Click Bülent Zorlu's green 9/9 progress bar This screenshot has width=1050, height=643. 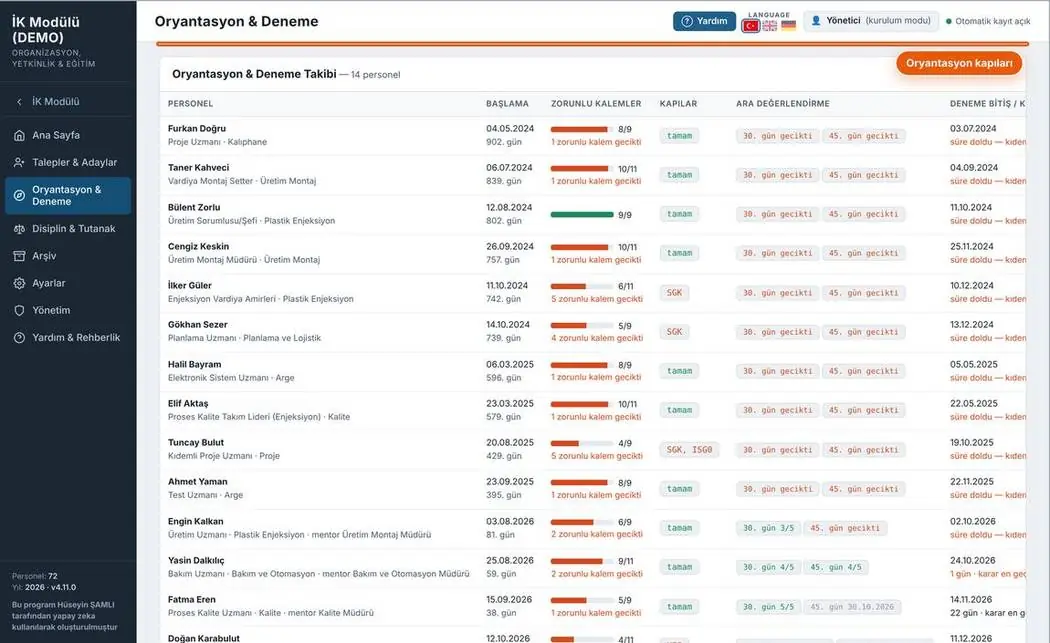pos(582,215)
